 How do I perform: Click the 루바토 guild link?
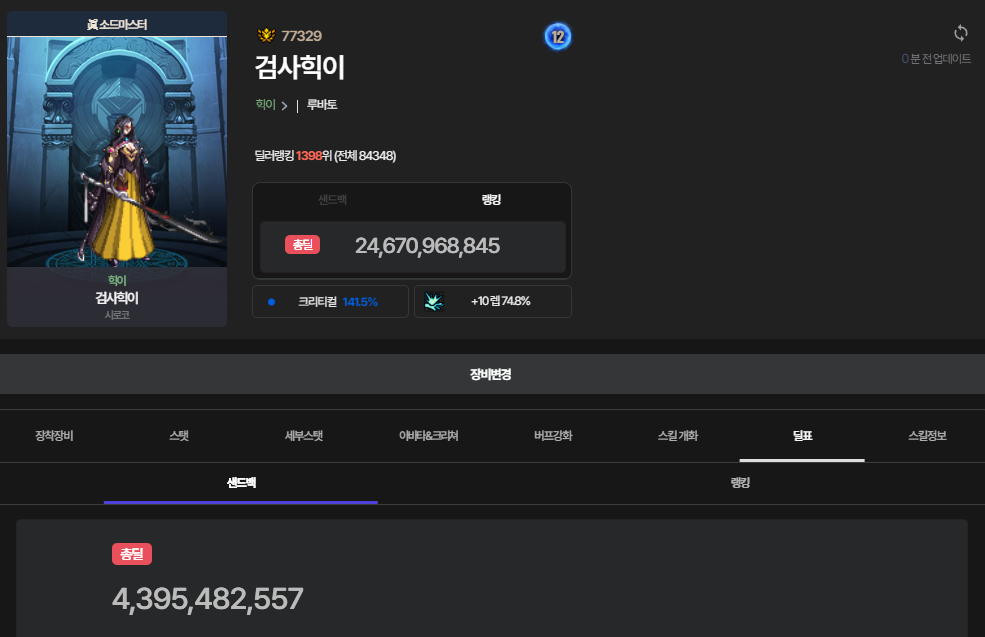click(321, 104)
